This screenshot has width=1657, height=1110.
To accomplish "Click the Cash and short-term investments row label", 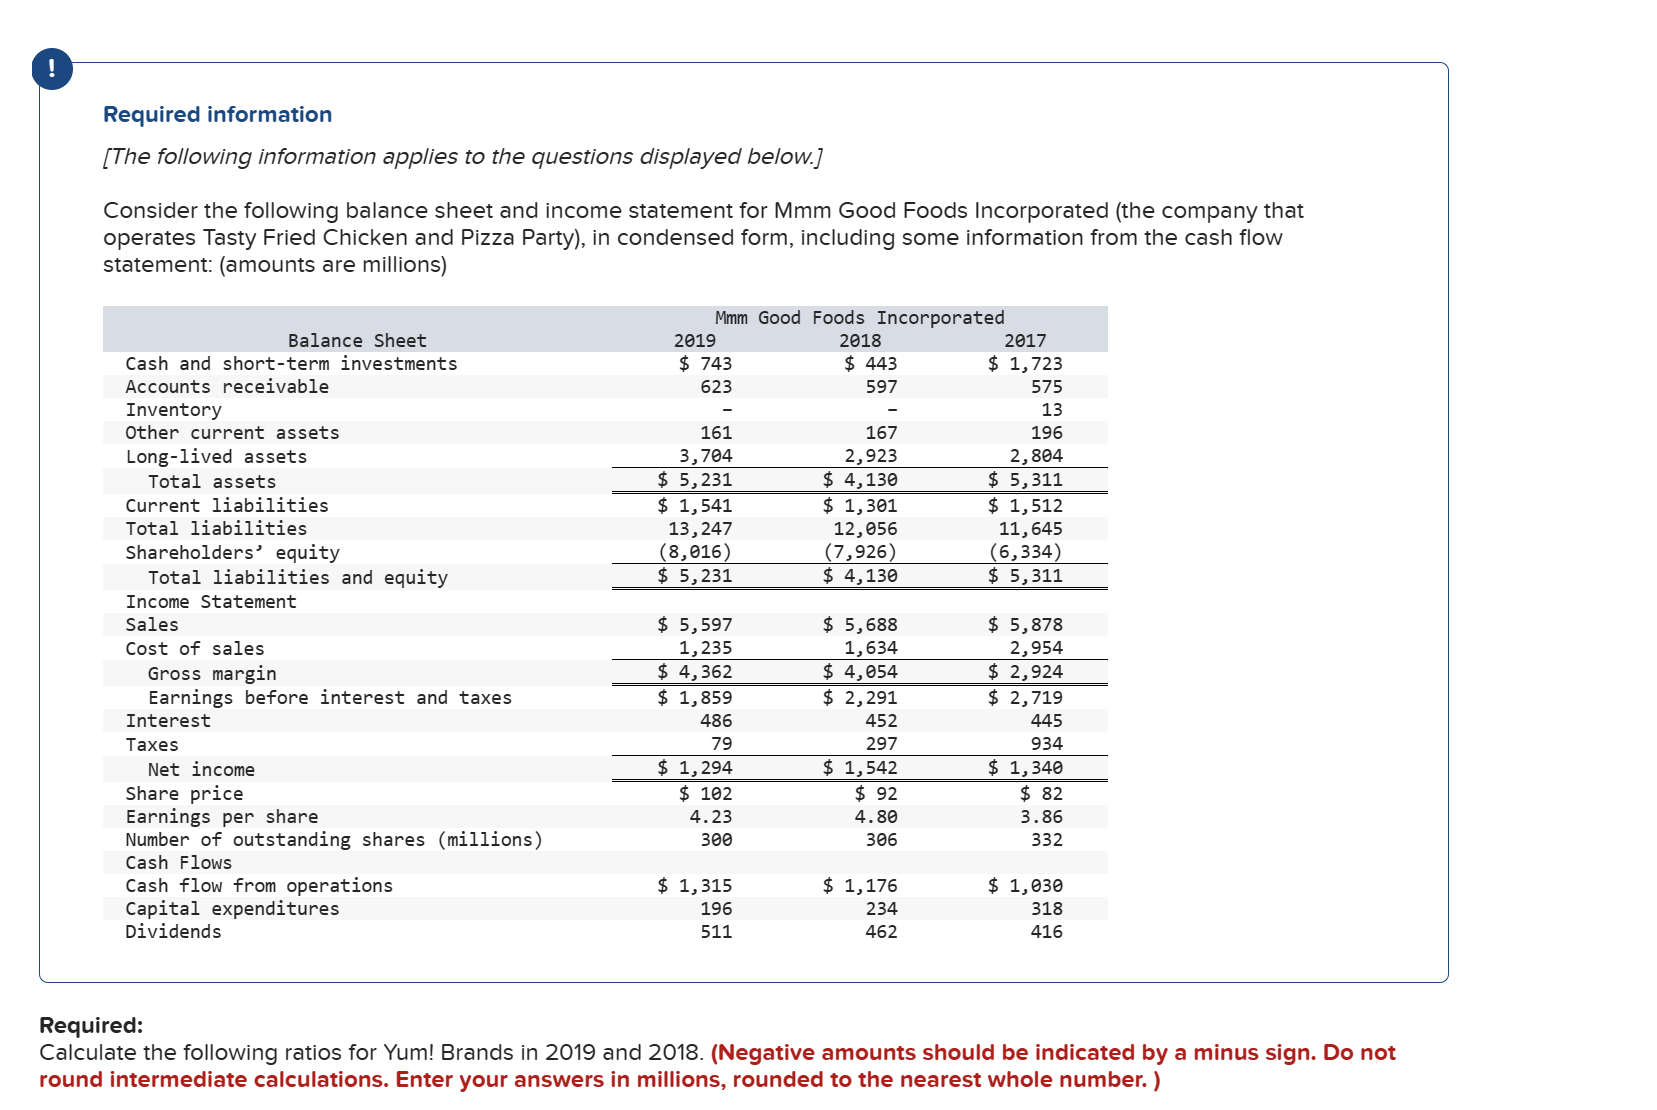I will pos(291,363).
